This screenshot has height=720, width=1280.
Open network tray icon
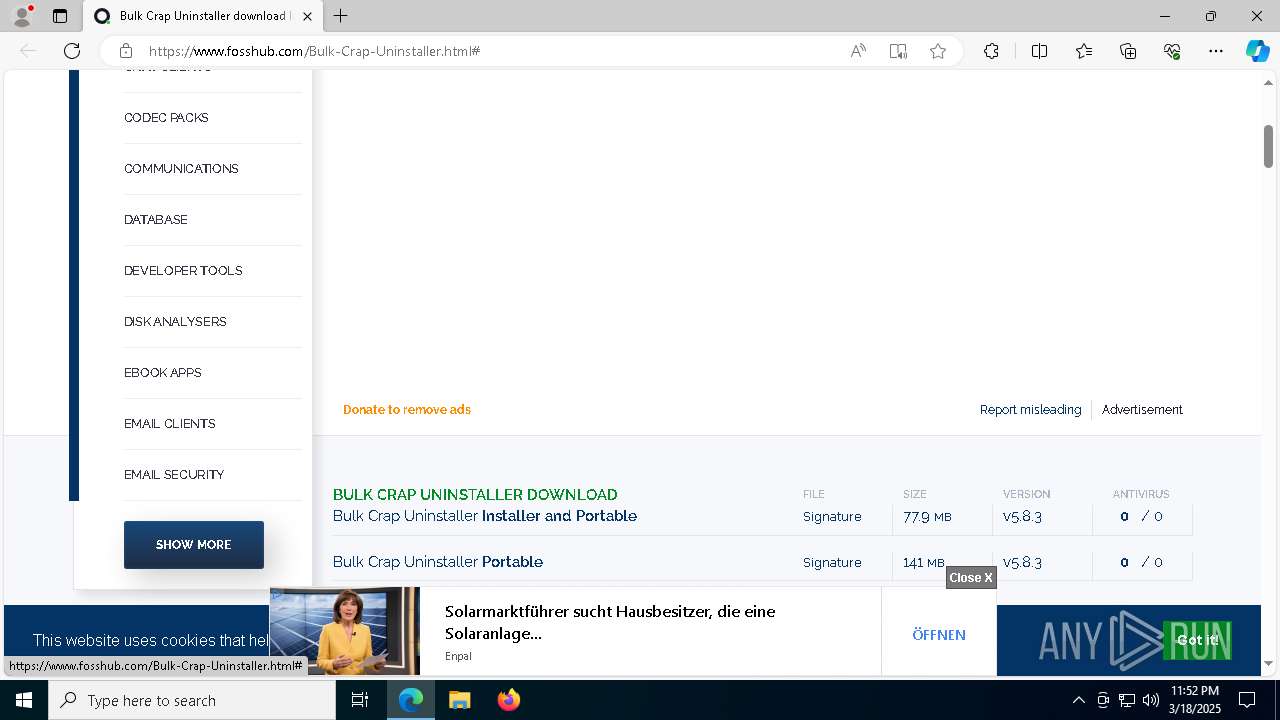1126,700
